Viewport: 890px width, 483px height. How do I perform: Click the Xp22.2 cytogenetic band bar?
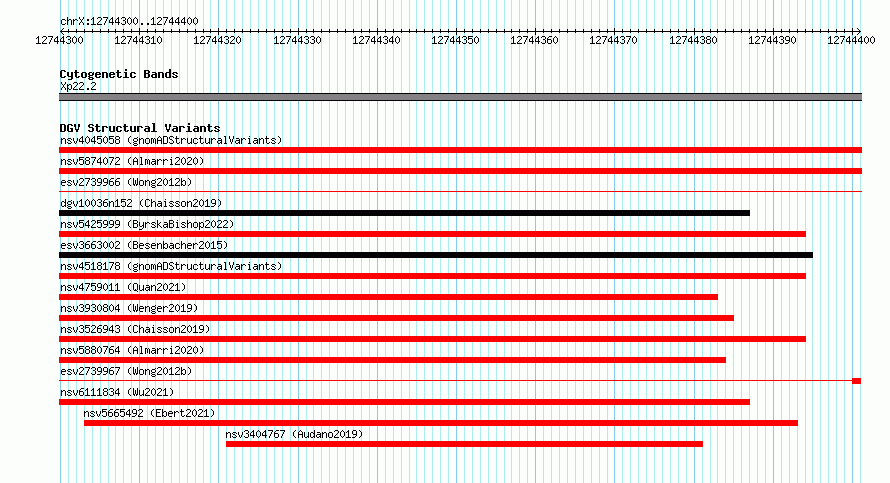tap(460, 97)
